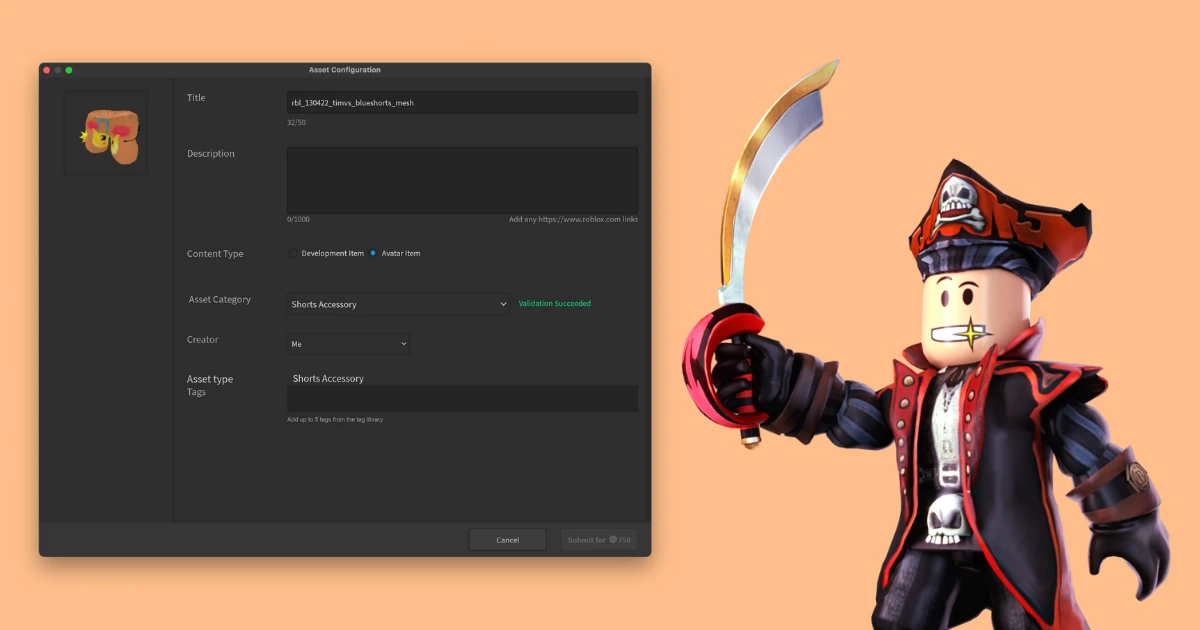Screen dimensions: 1200x630
Task: Click the filled Avatar Item radio indicator
Action: click(372, 253)
